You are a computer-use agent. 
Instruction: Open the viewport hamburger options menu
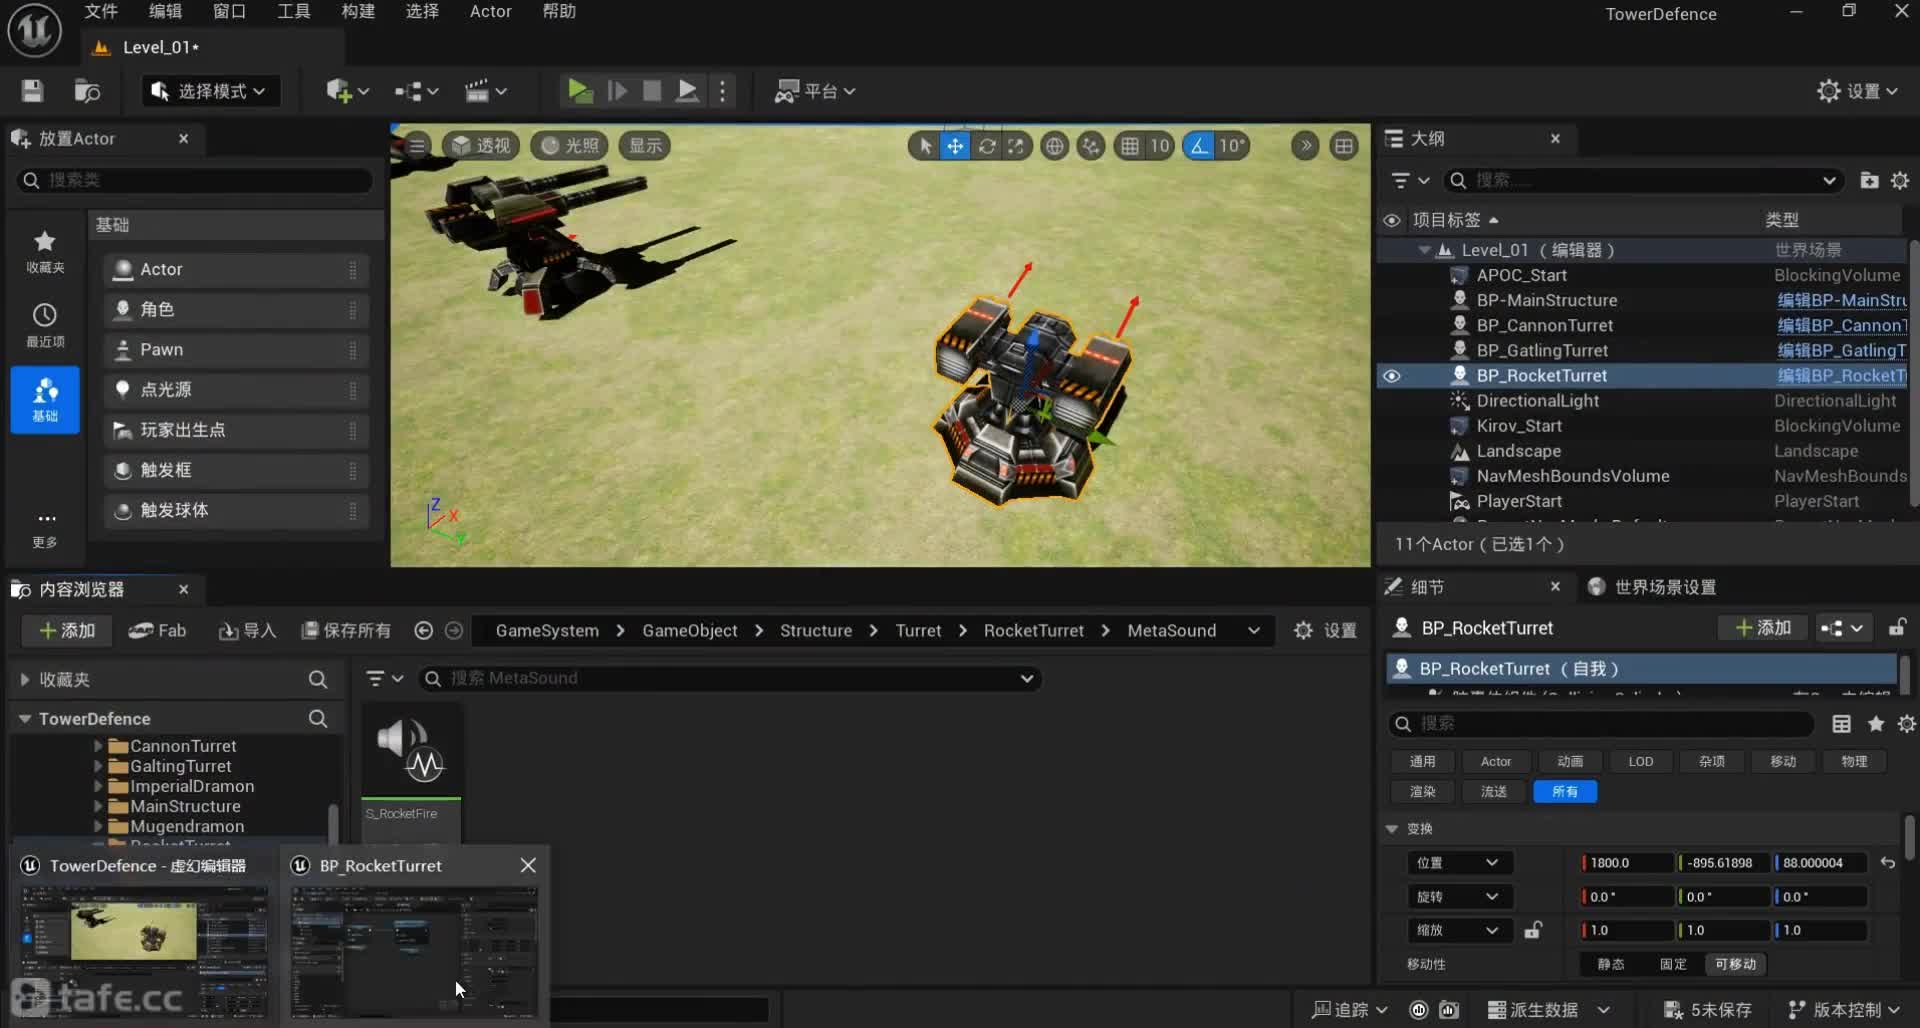(417, 146)
